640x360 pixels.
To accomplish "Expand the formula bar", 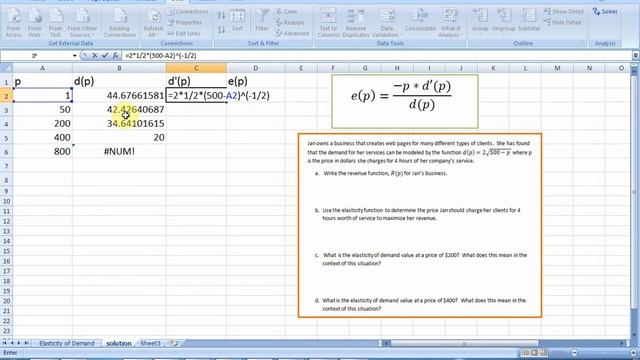I will (x=636, y=55).
